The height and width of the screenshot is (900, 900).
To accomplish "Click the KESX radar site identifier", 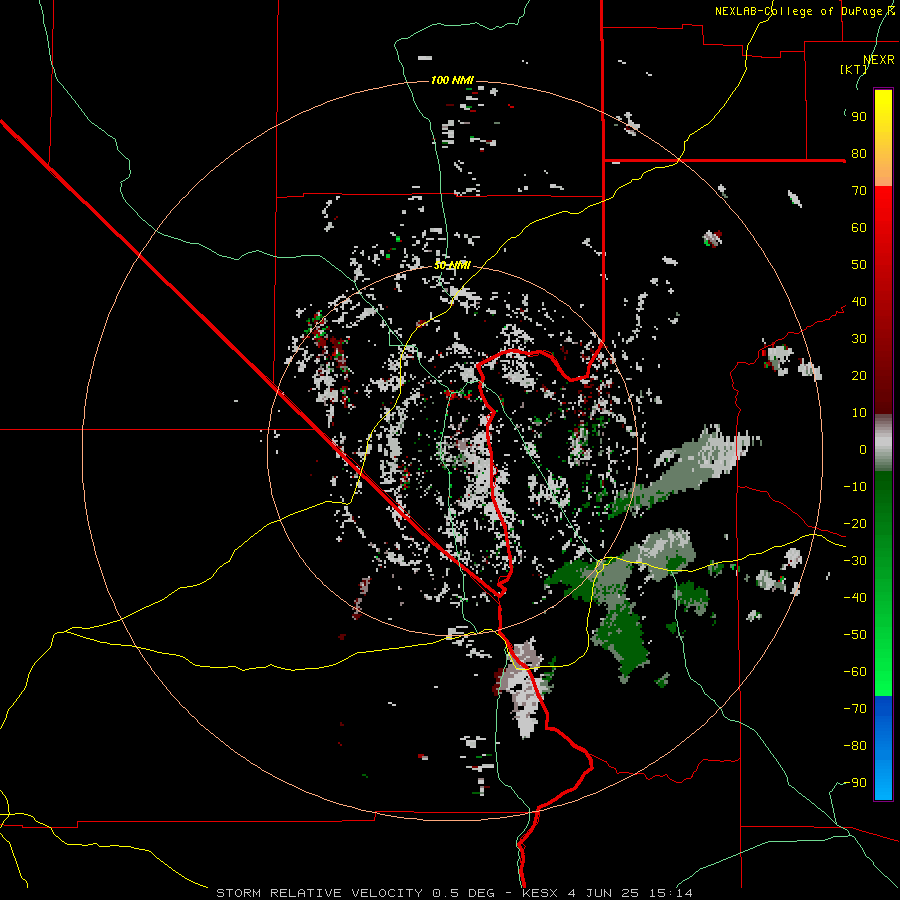I will click(x=541, y=893).
